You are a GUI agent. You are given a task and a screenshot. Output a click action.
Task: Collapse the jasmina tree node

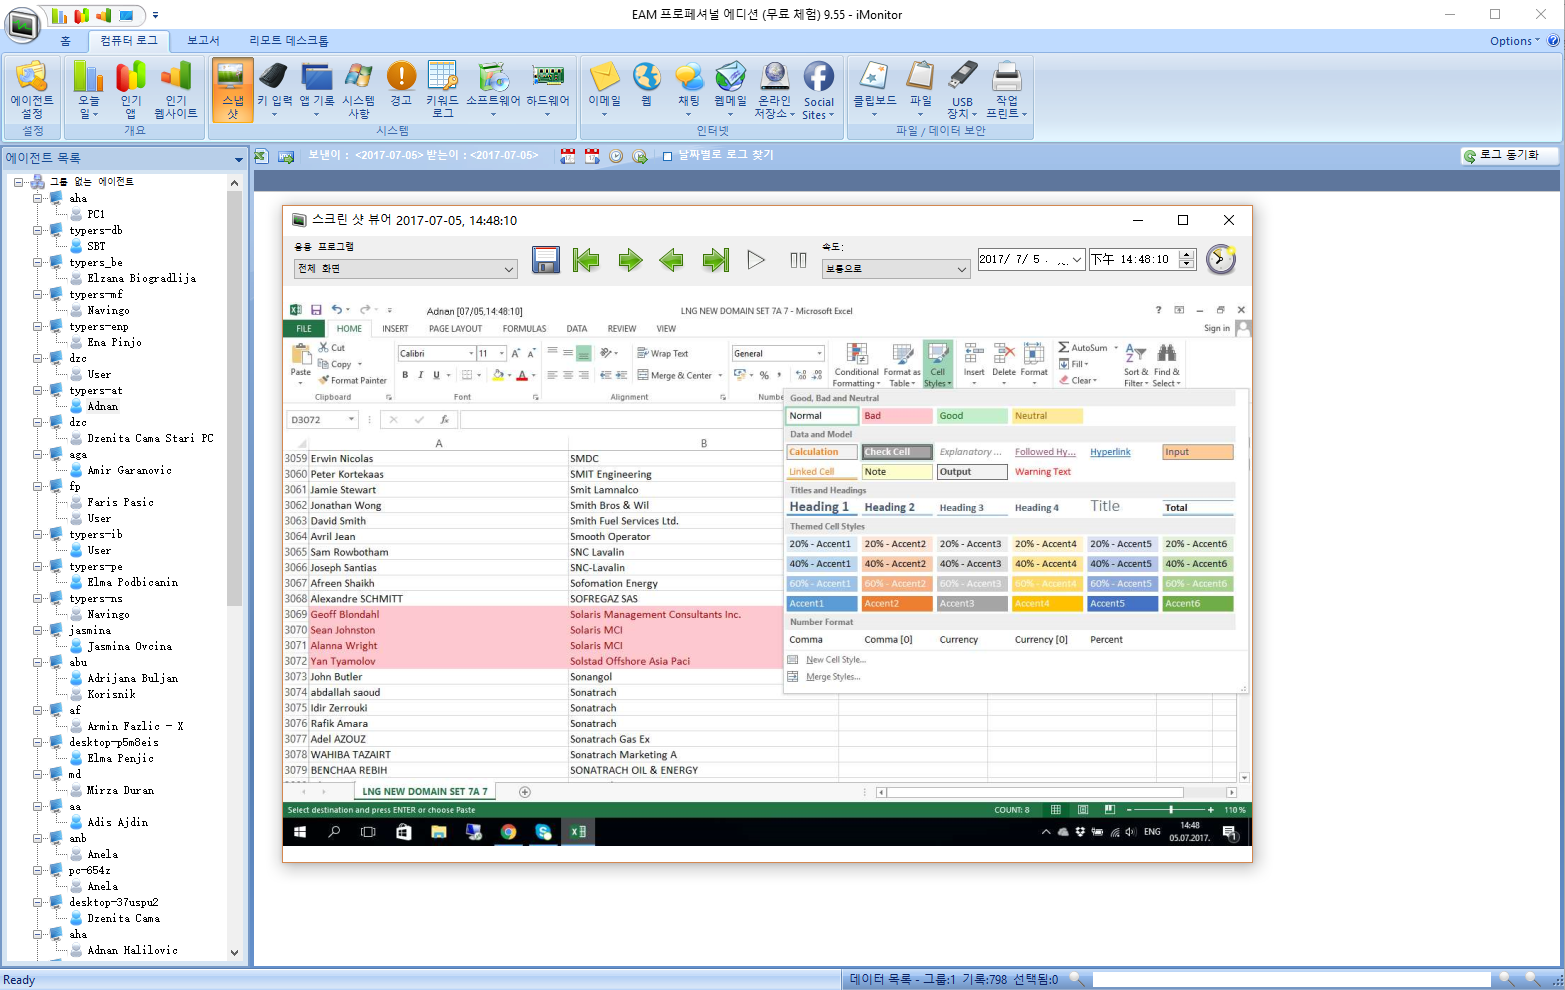(37, 630)
